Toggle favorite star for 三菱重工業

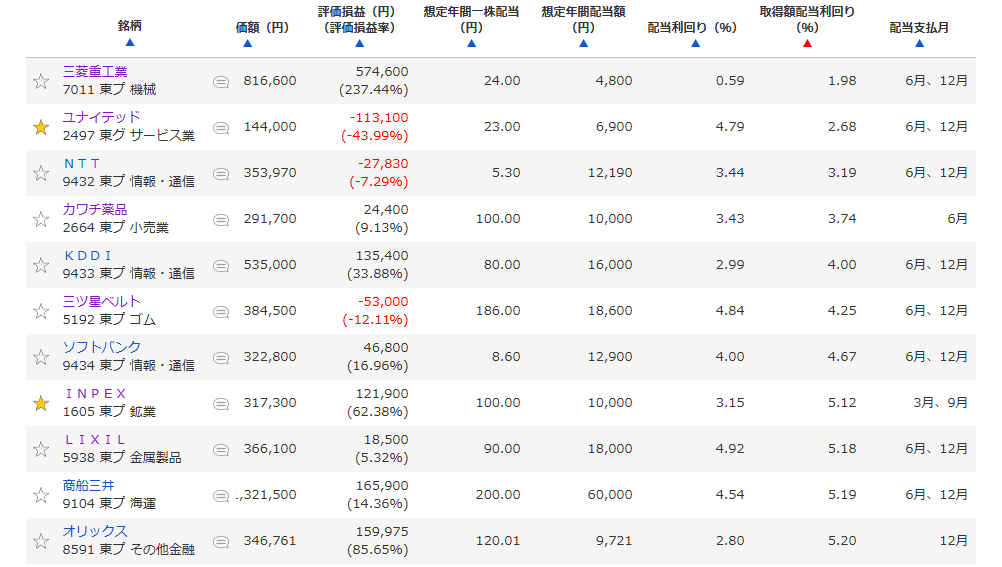coord(41,81)
